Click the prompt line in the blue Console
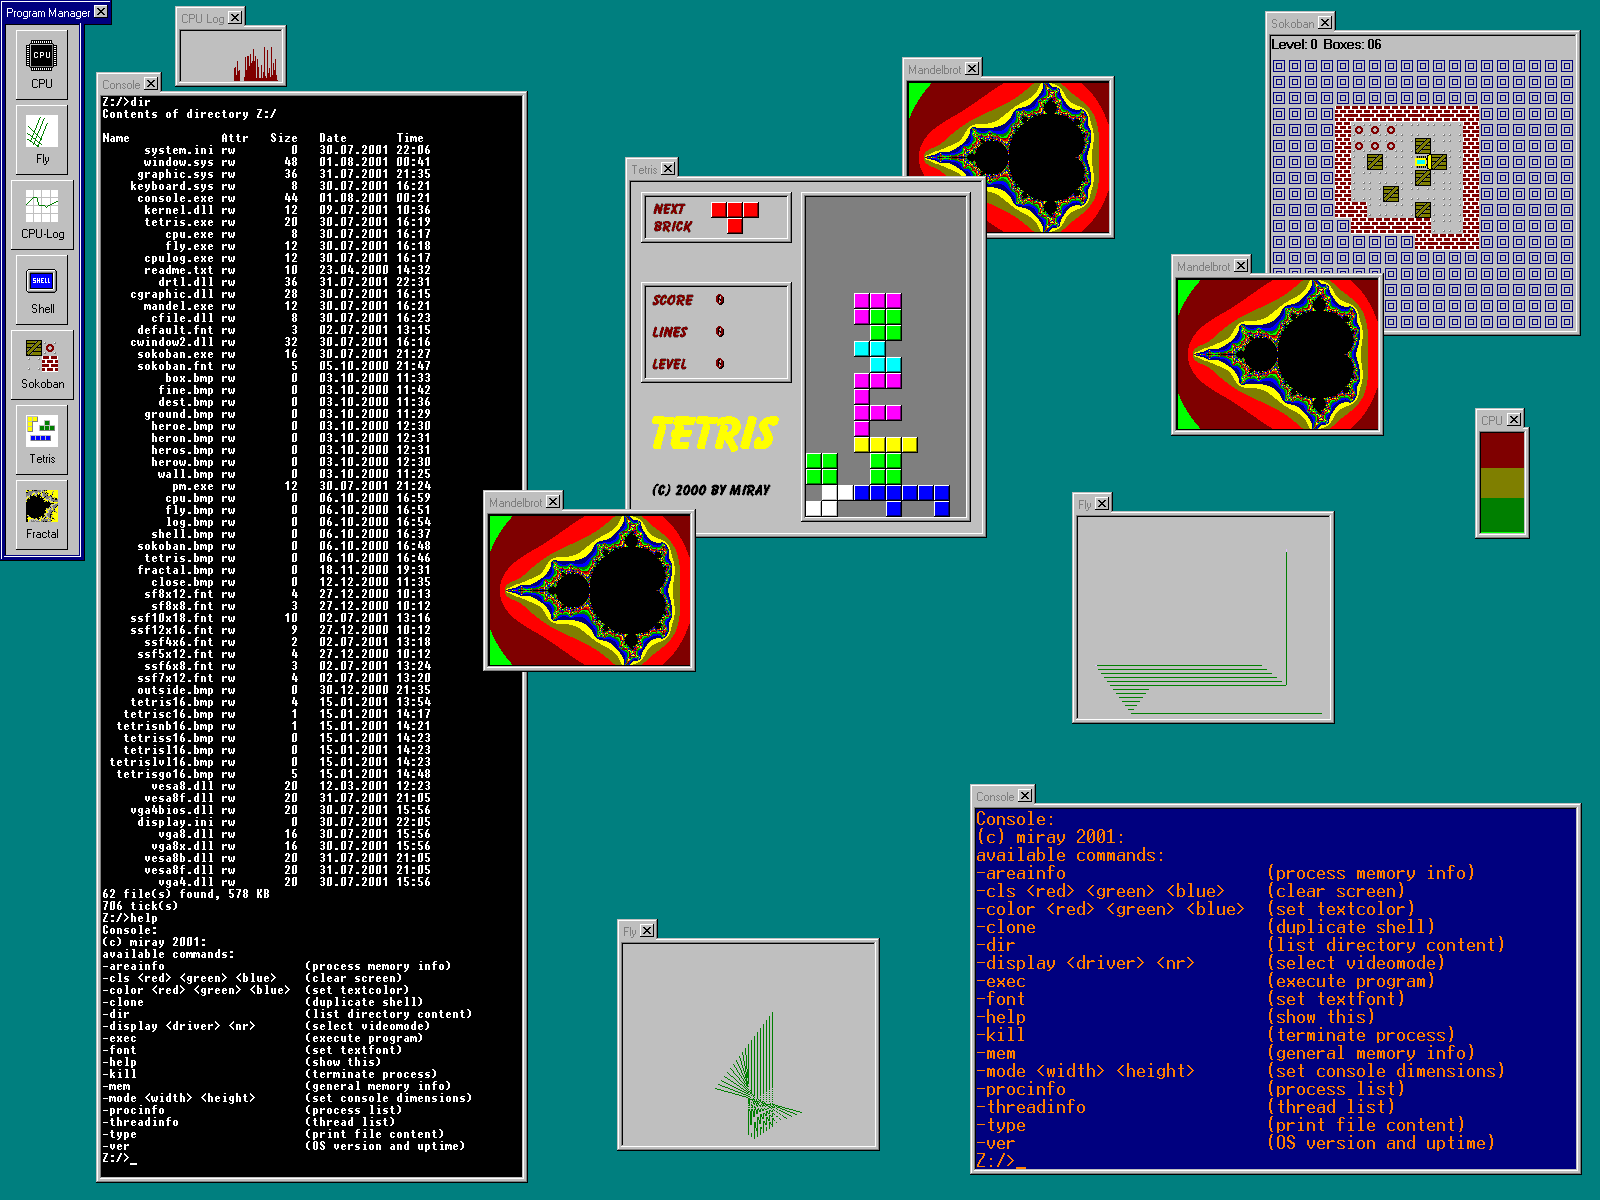 (1000, 1160)
